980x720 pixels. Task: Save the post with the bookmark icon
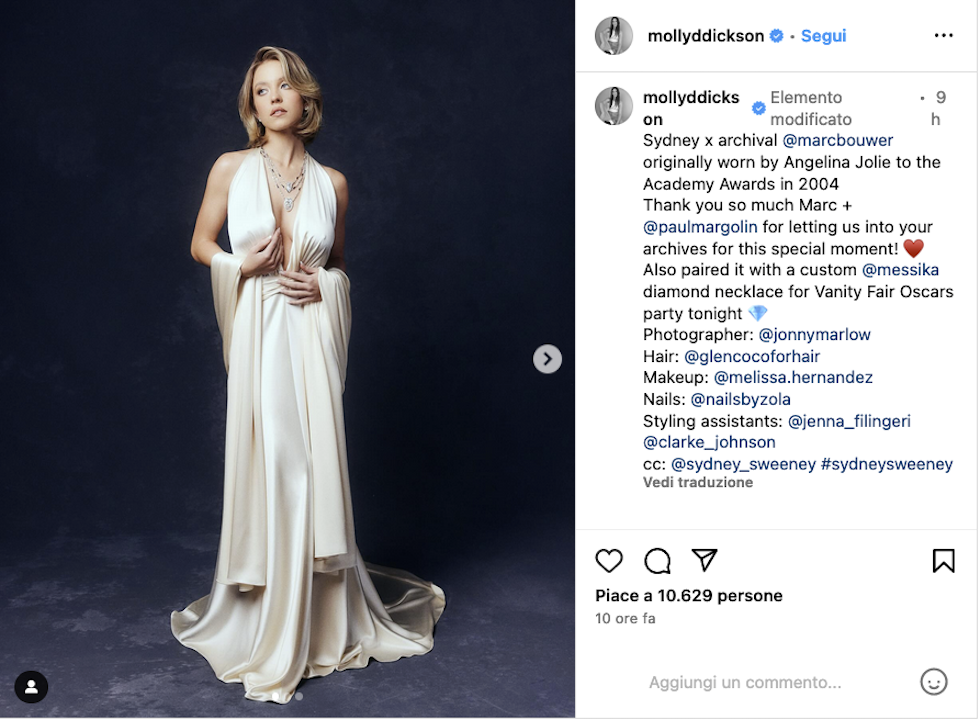point(943,561)
